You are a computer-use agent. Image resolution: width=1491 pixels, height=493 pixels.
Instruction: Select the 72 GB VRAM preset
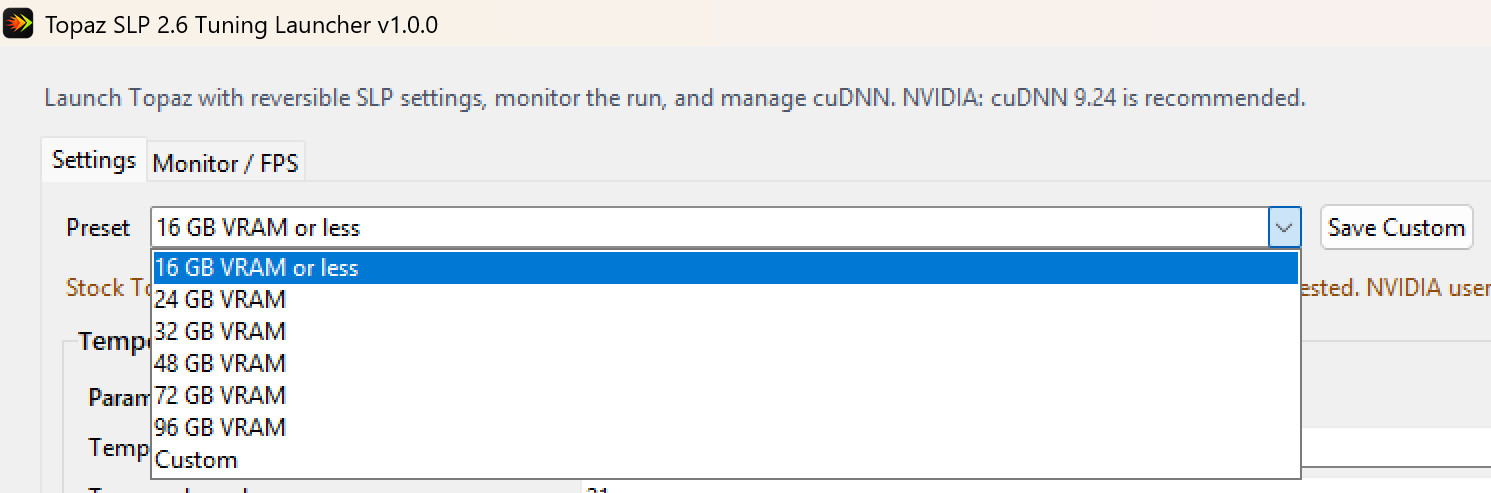[x=725, y=395]
